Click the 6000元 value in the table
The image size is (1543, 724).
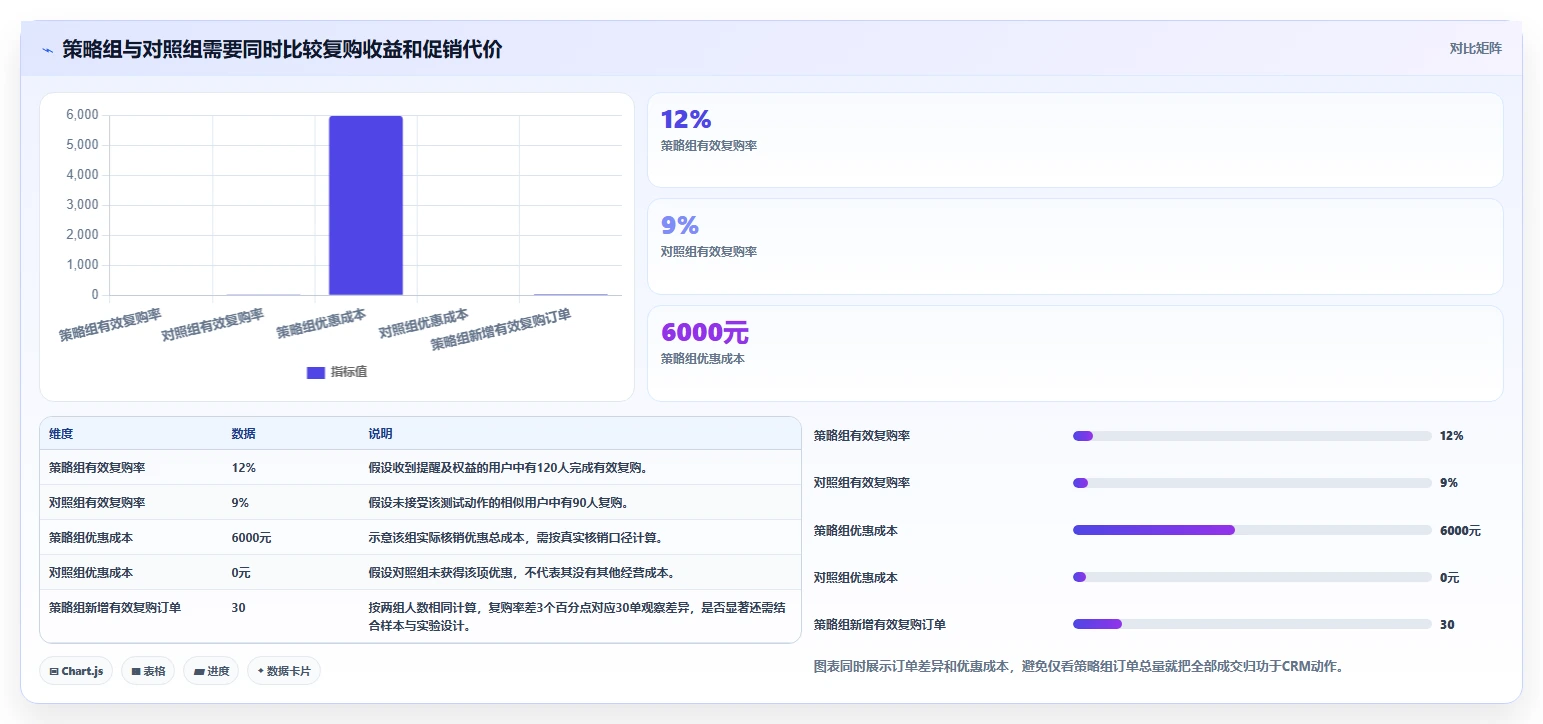(251, 537)
